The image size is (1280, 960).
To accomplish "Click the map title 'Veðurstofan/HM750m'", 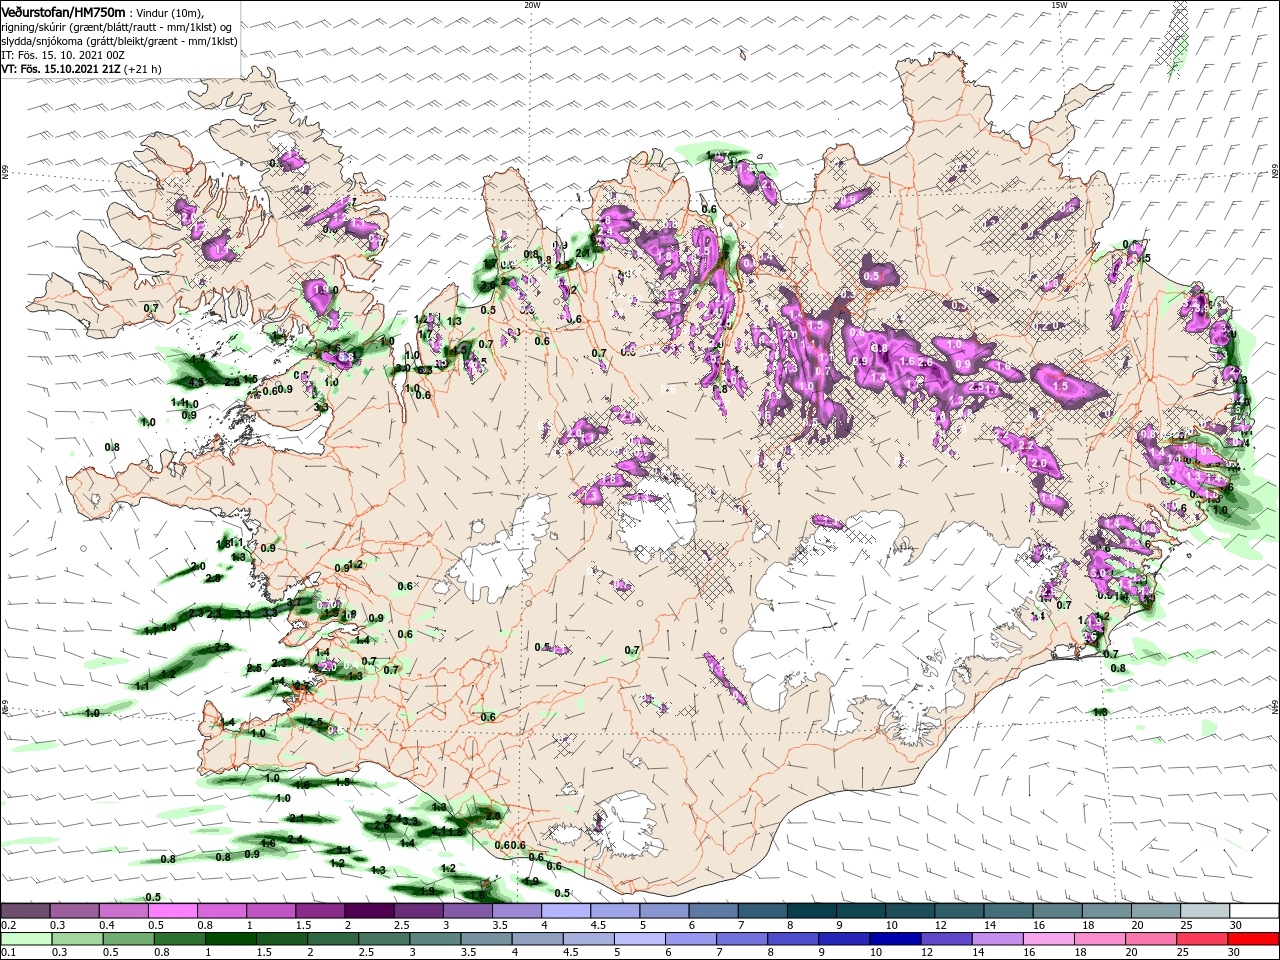I will coord(63,11).
